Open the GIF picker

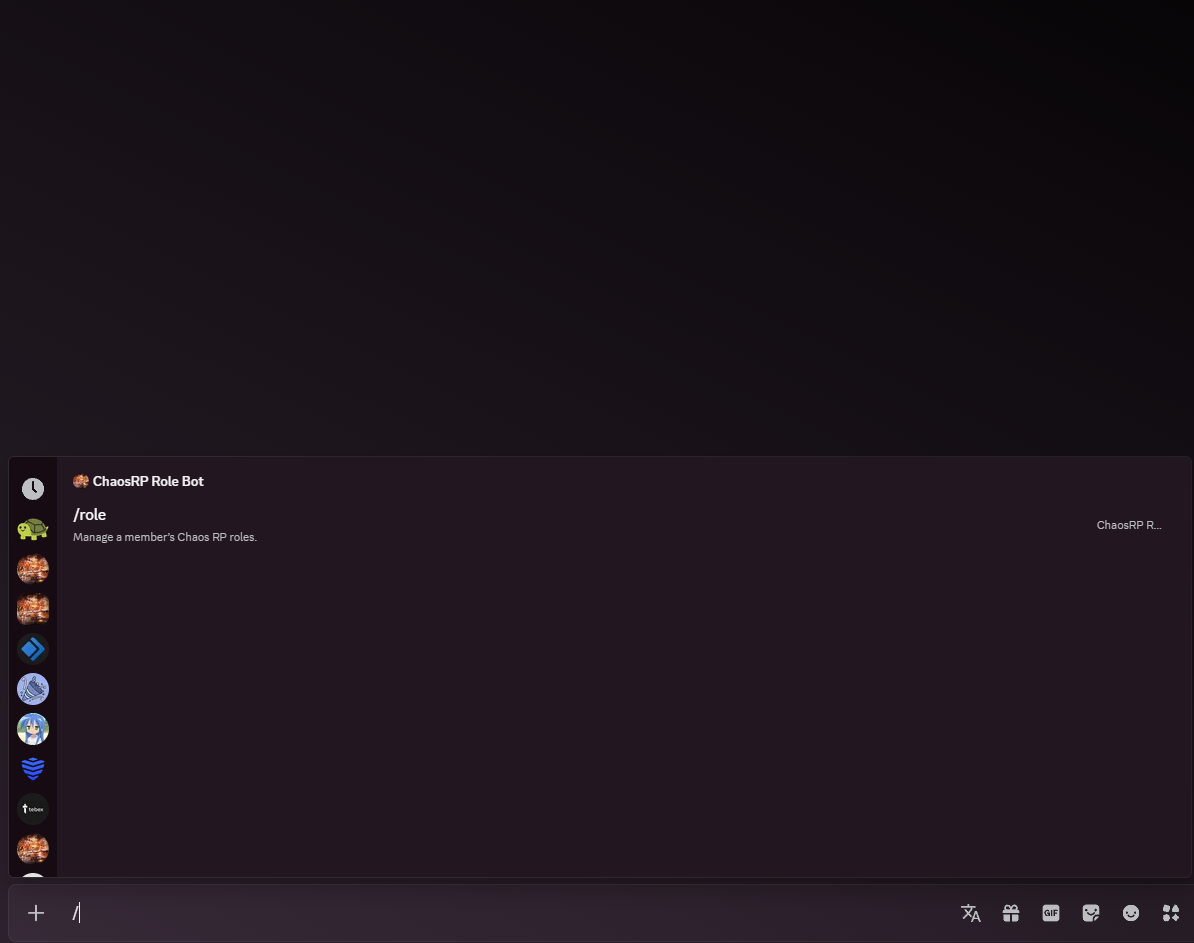pos(1051,913)
